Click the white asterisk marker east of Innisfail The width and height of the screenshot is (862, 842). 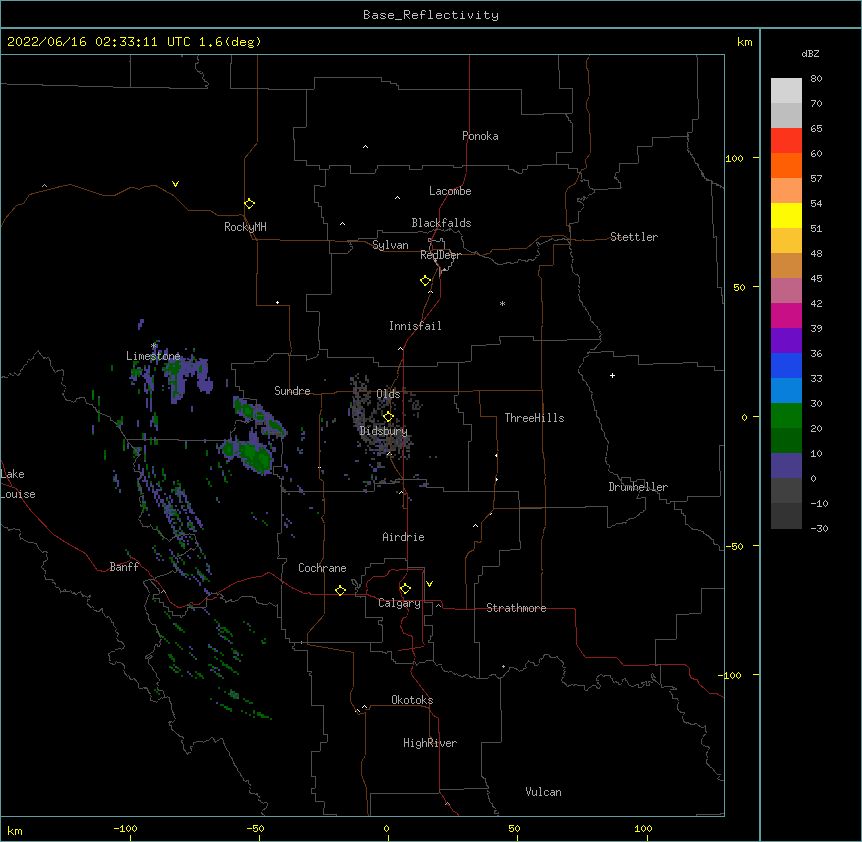point(502,303)
